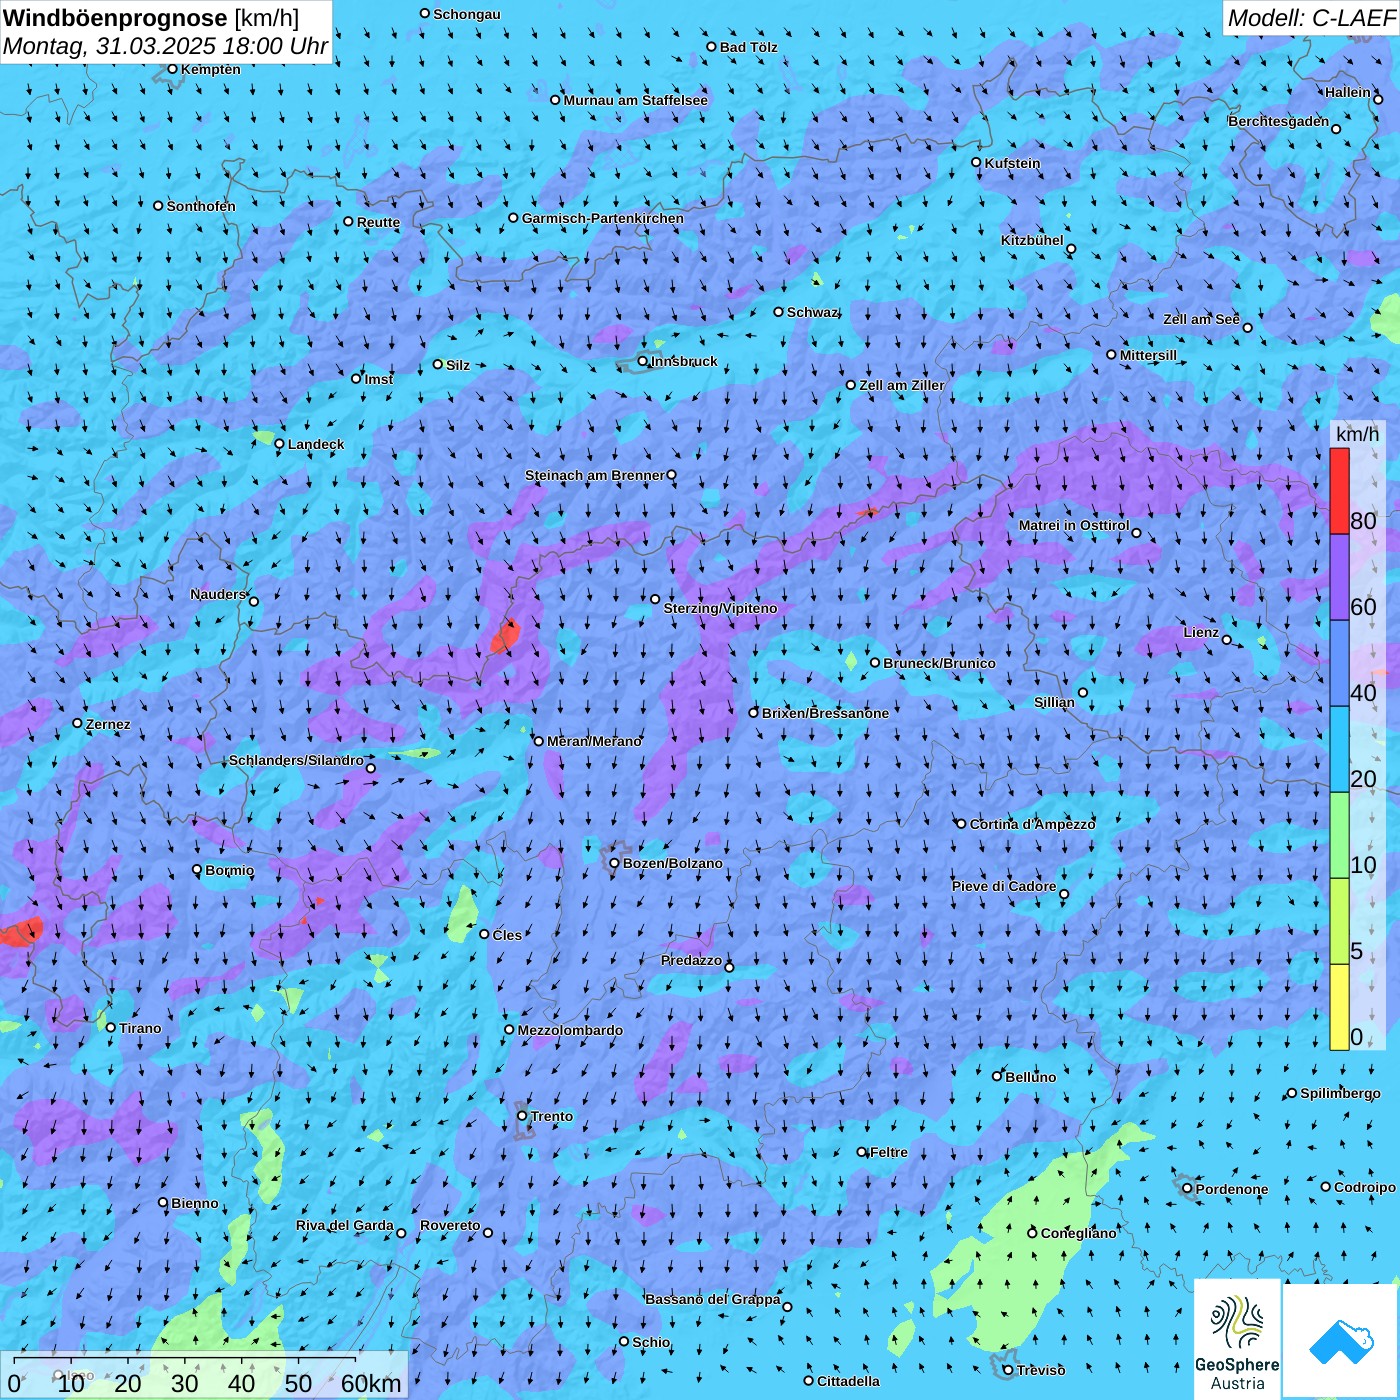Screen dimensions: 1400x1400
Task: Click the Bruneck/Brunico label
Action: (x=939, y=663)
